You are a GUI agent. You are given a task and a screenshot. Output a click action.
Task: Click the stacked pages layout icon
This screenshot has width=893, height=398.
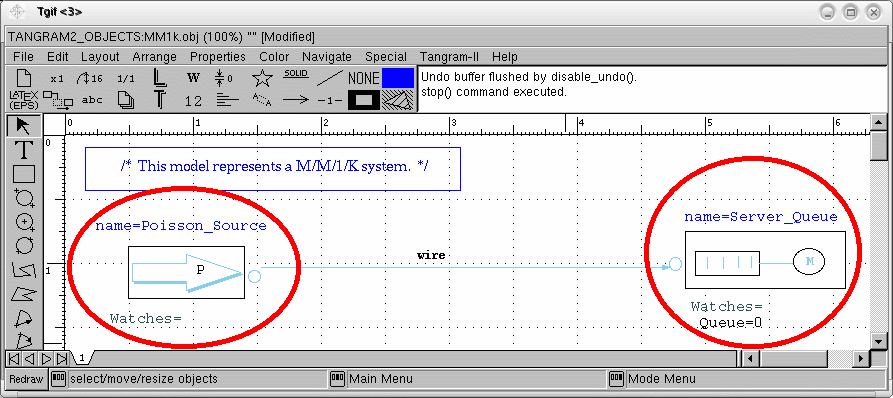[x=126, y=100]
